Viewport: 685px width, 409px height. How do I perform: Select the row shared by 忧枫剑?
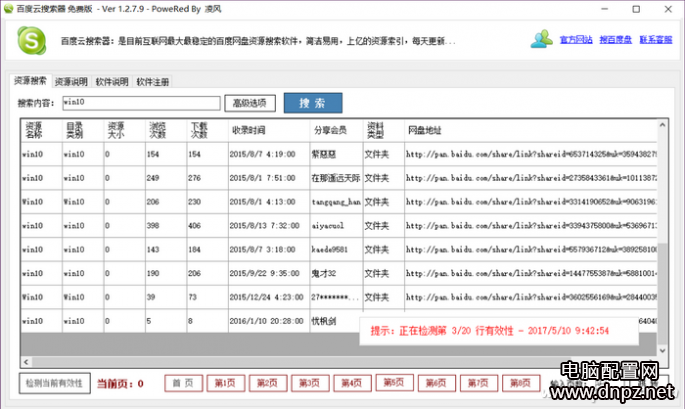339,321
